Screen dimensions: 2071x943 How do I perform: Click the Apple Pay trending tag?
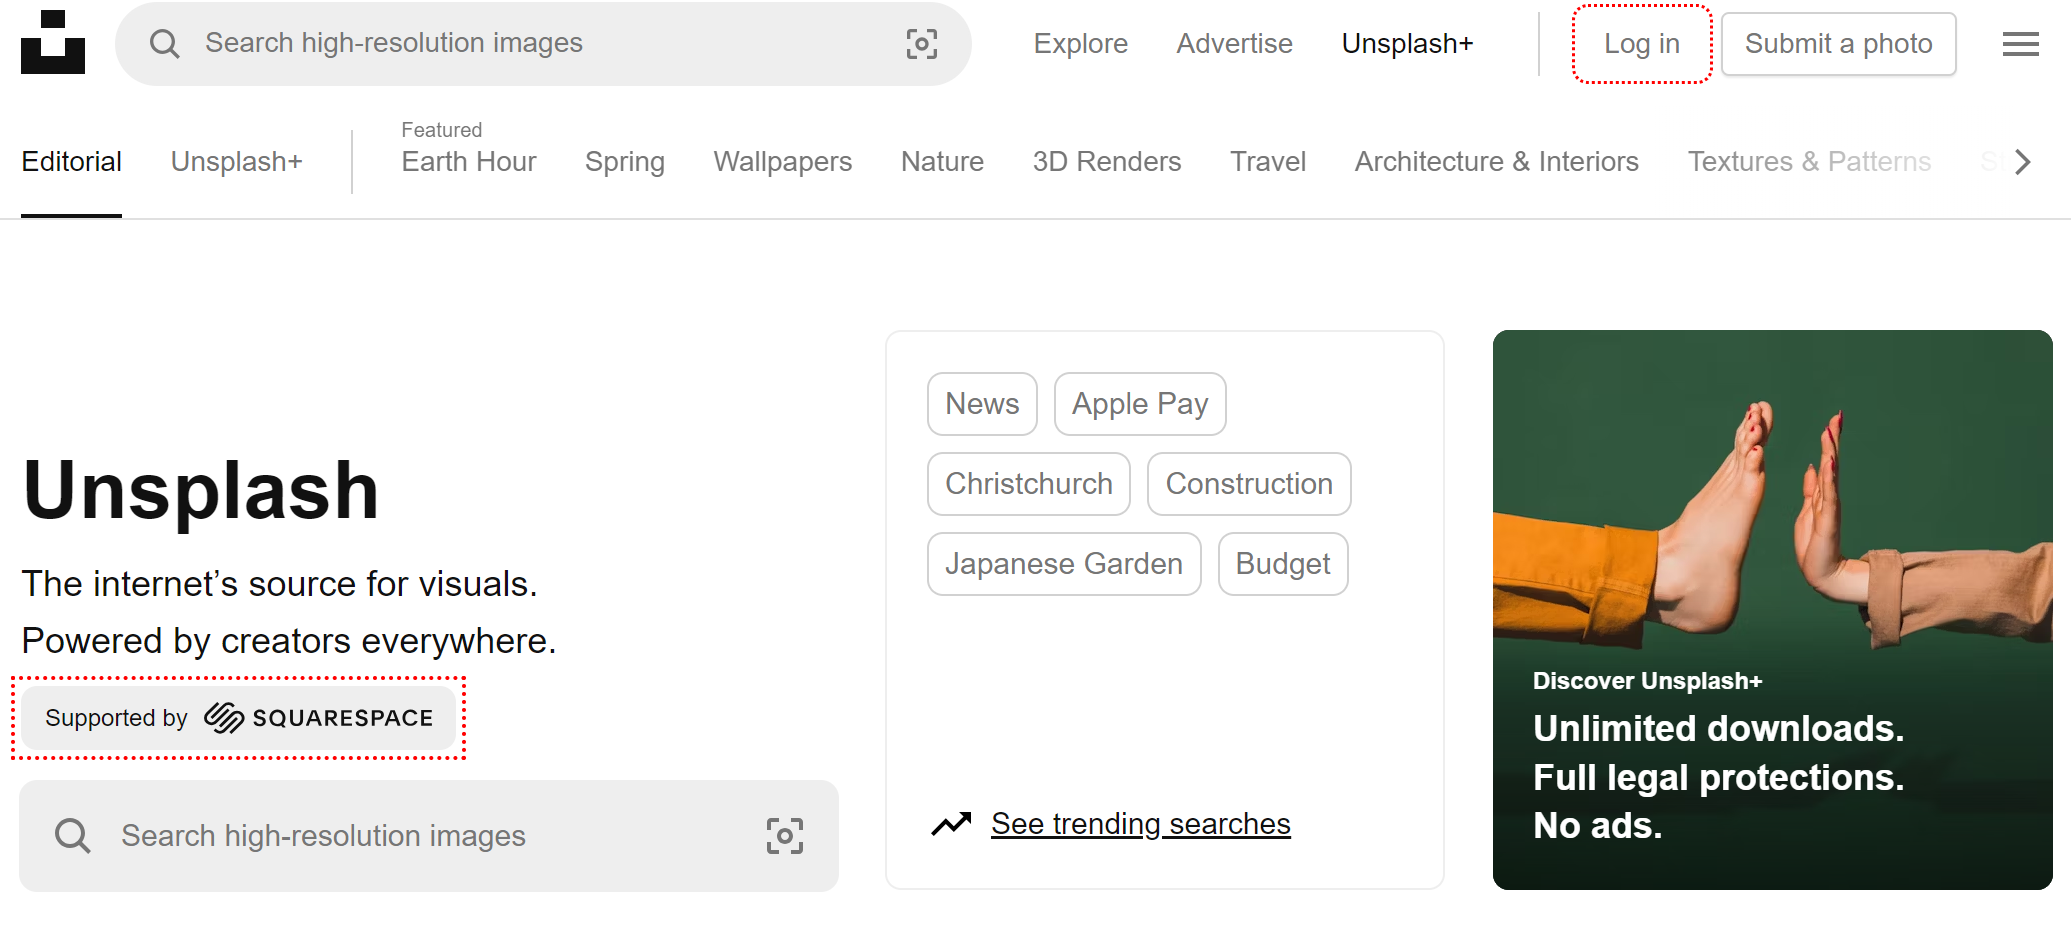1139,404
